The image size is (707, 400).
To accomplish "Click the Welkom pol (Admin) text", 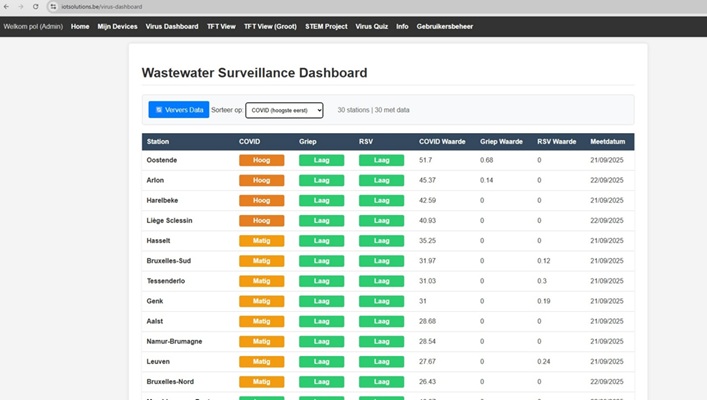I will (33, 27).
